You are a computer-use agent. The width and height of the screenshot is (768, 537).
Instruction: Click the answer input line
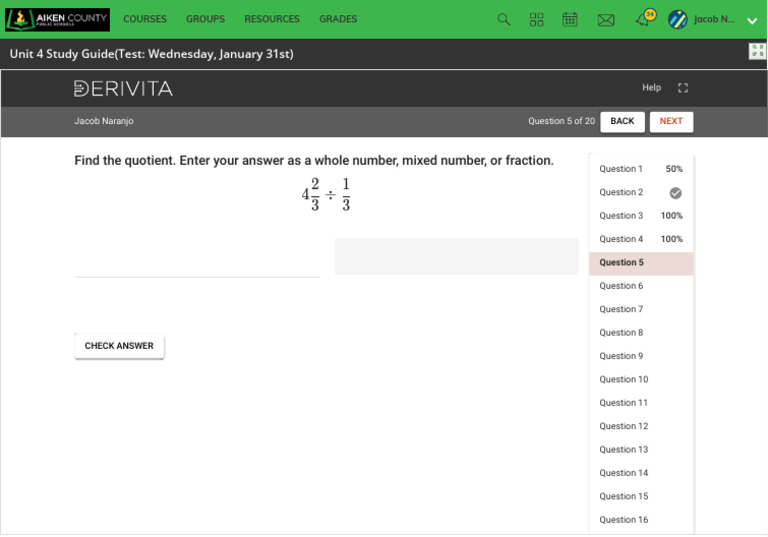pyautogui.click(x=197, y=260)
